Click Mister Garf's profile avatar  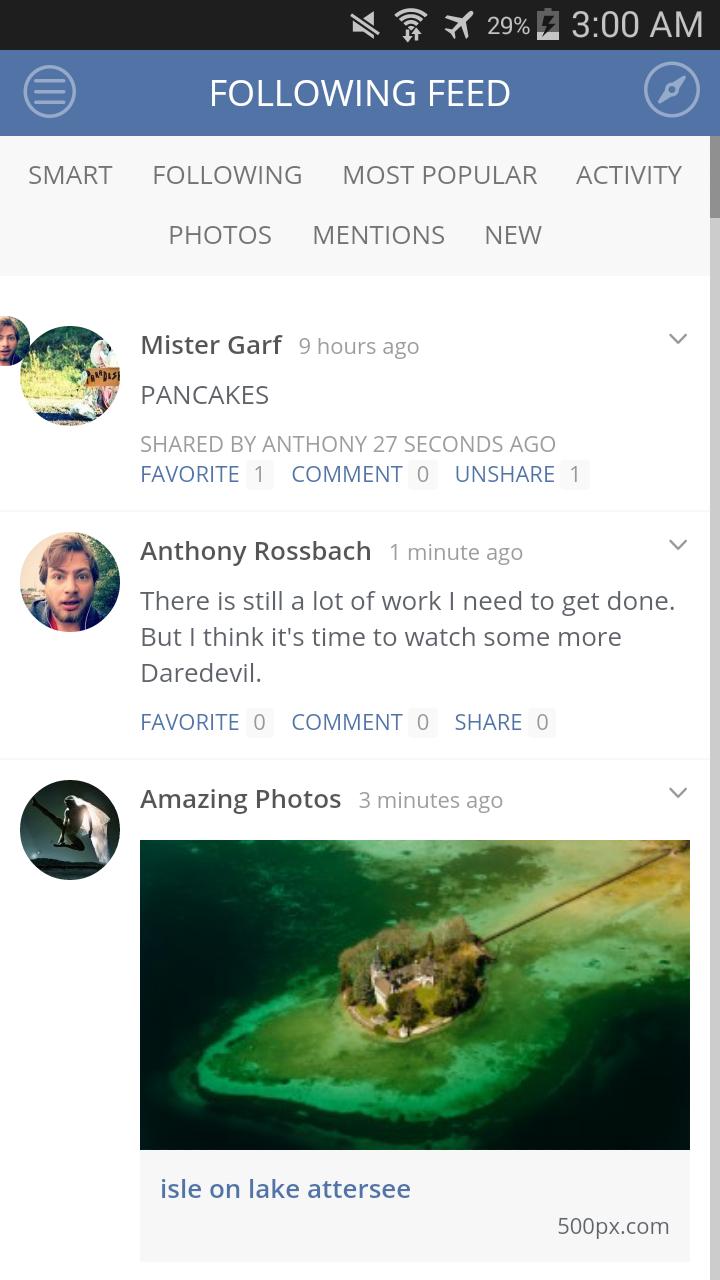pos(69,374)
